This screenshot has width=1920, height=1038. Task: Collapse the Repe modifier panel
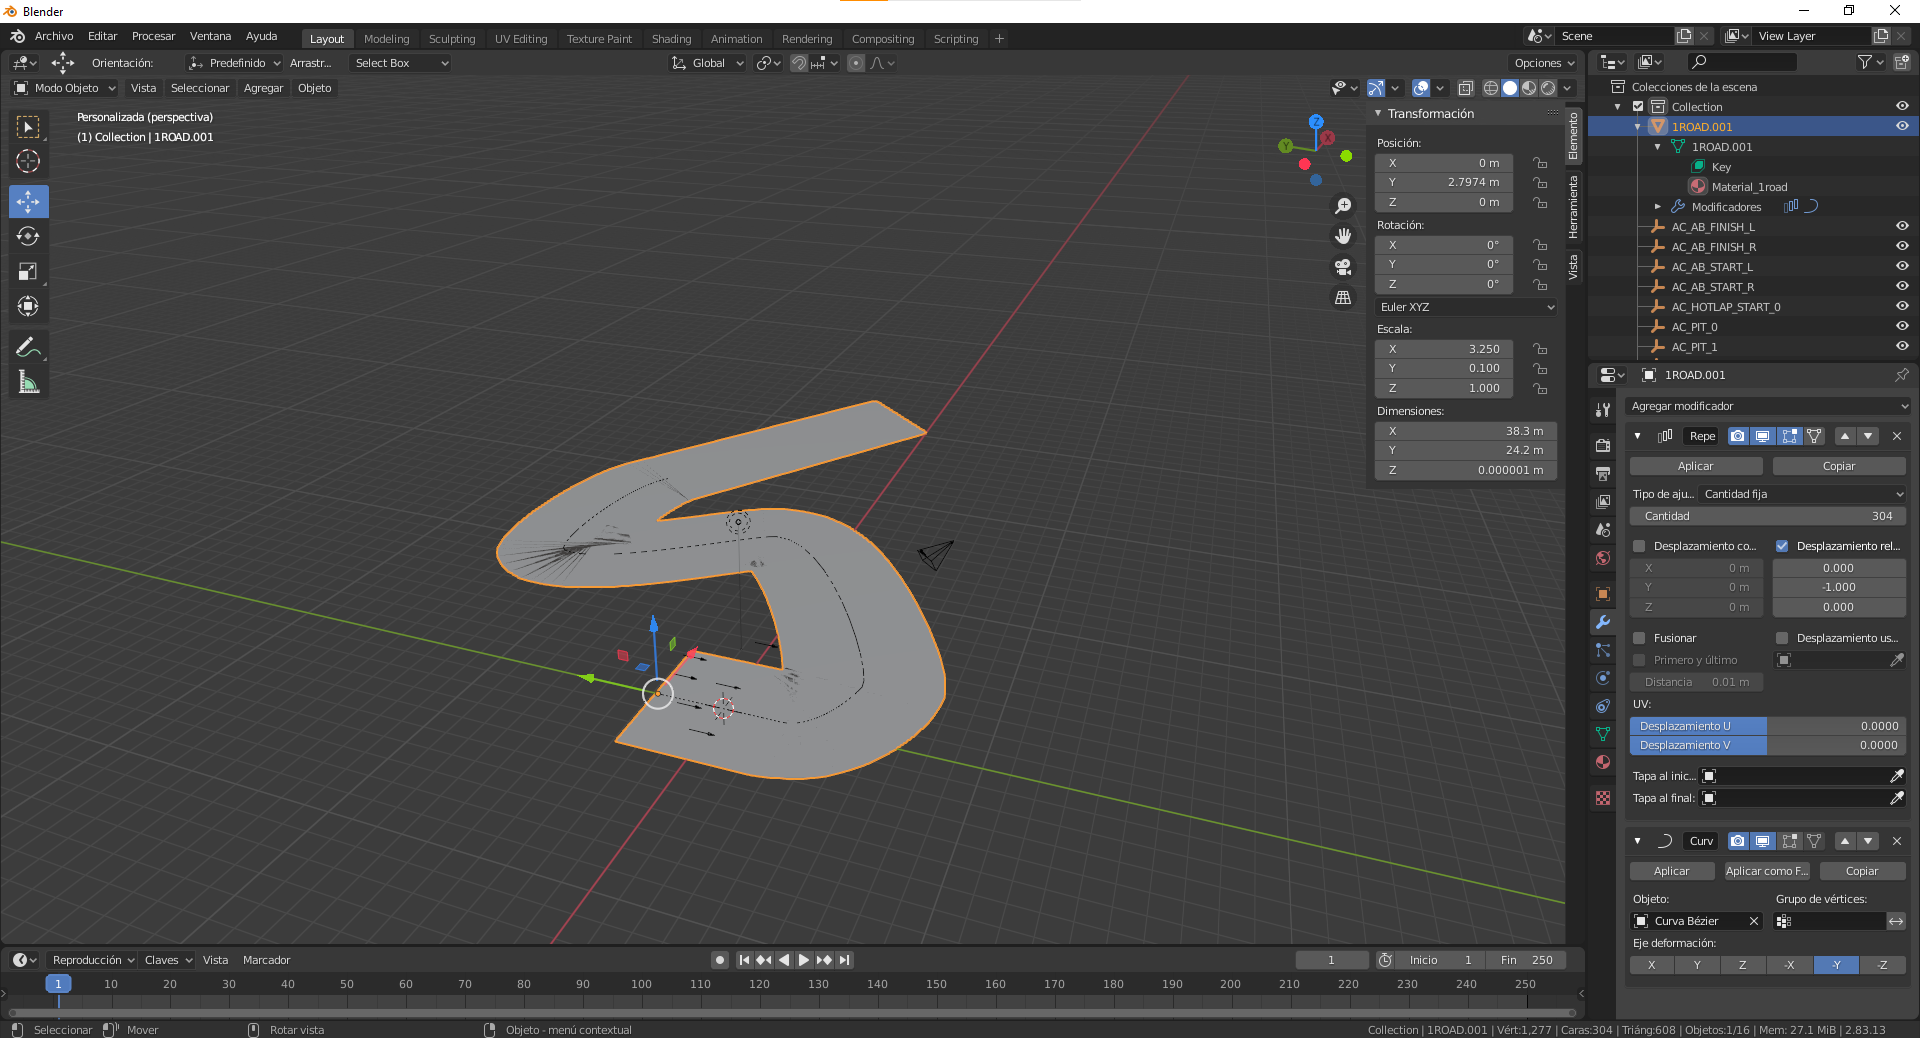pyautogui.click(x=1637, y=436)
